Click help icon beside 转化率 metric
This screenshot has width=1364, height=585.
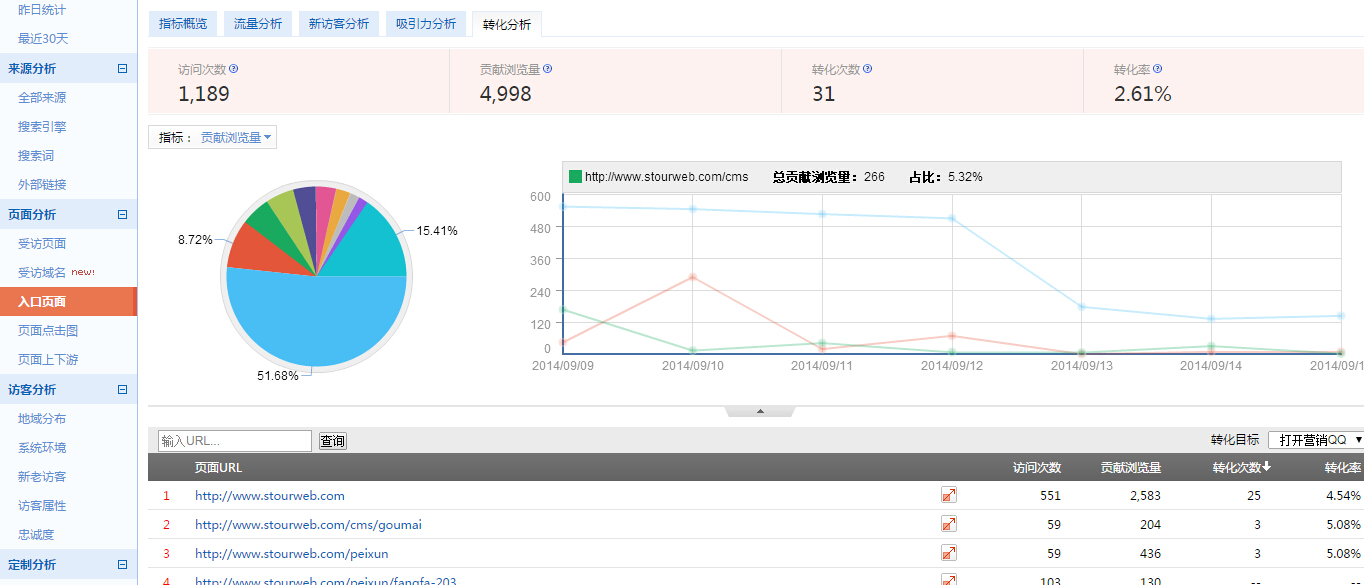(x=1157, y=69)
